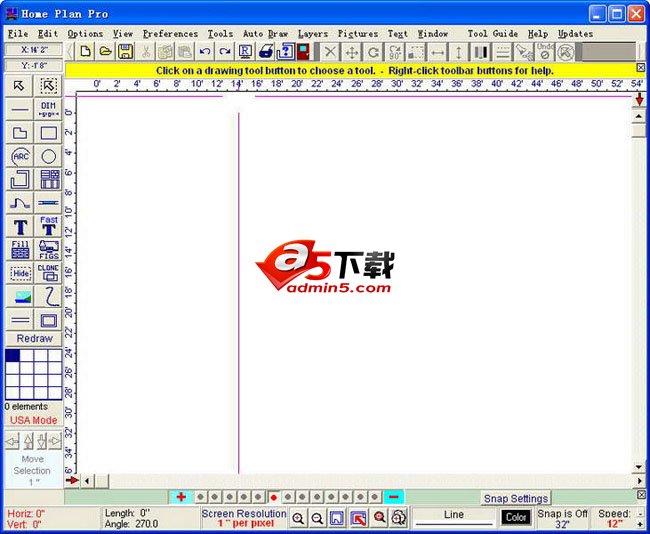Screen dimensions: 650x534
Task: Click the monitor R redraw toolbar icon
Action: [x=245, y=52]
